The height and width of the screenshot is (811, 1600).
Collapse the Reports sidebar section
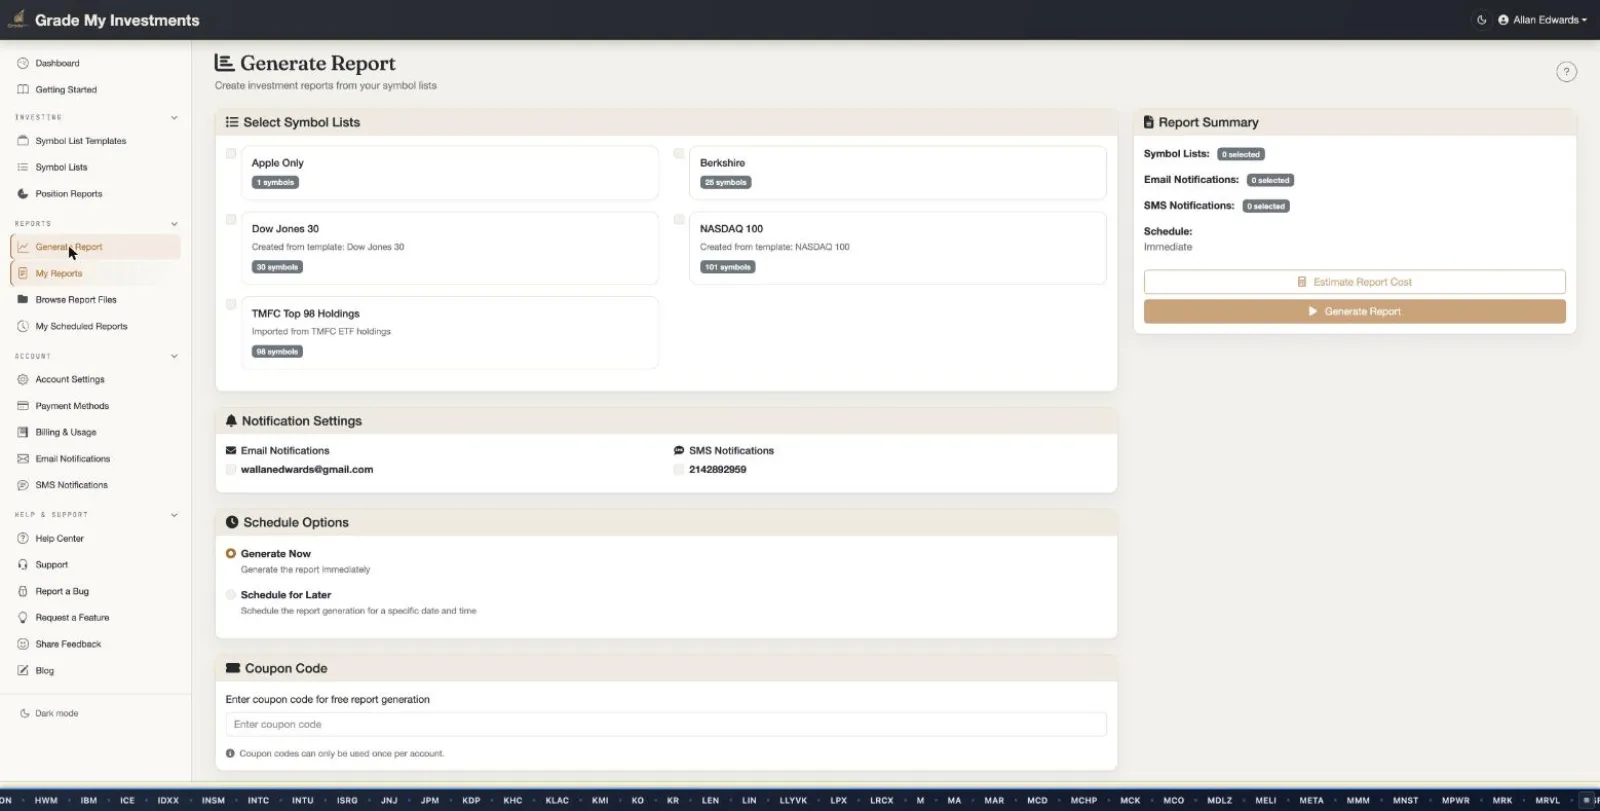point(174,224)
